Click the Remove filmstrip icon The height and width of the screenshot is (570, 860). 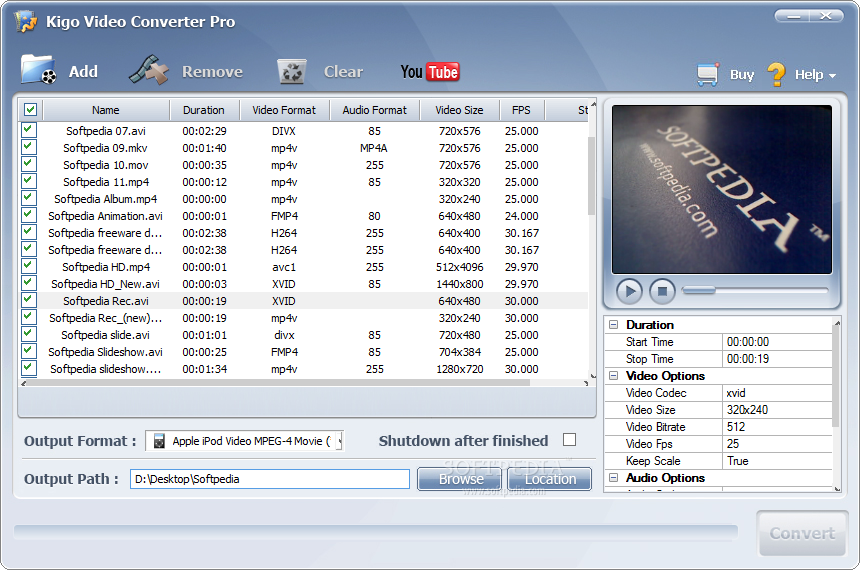149,70
